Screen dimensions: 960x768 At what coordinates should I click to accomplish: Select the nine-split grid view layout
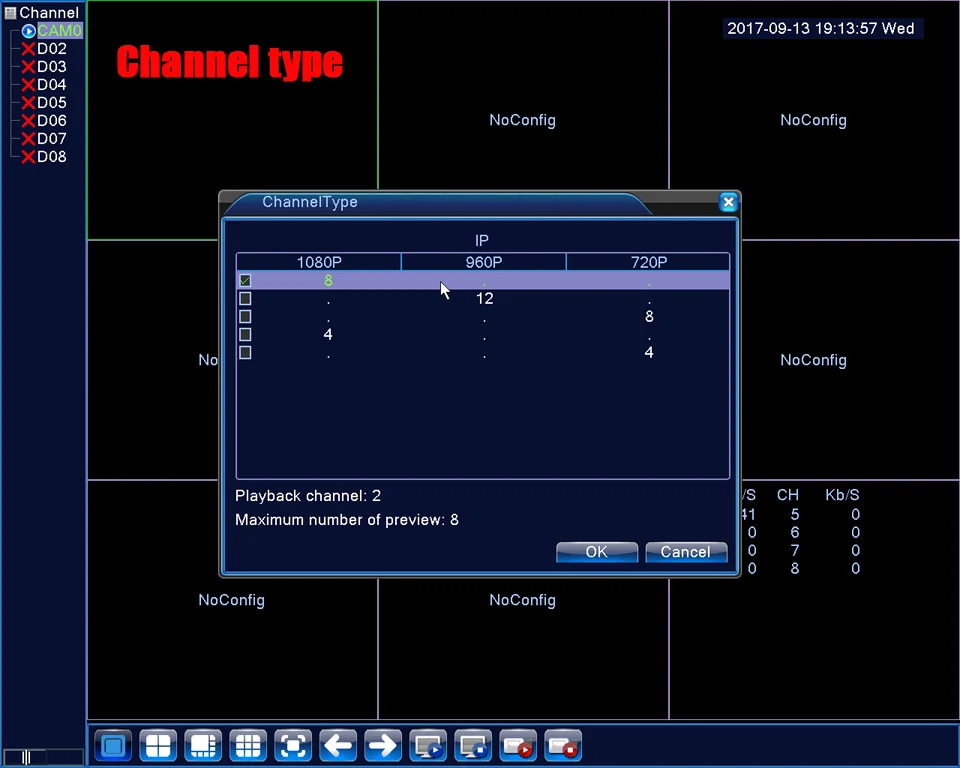point(248,745)
